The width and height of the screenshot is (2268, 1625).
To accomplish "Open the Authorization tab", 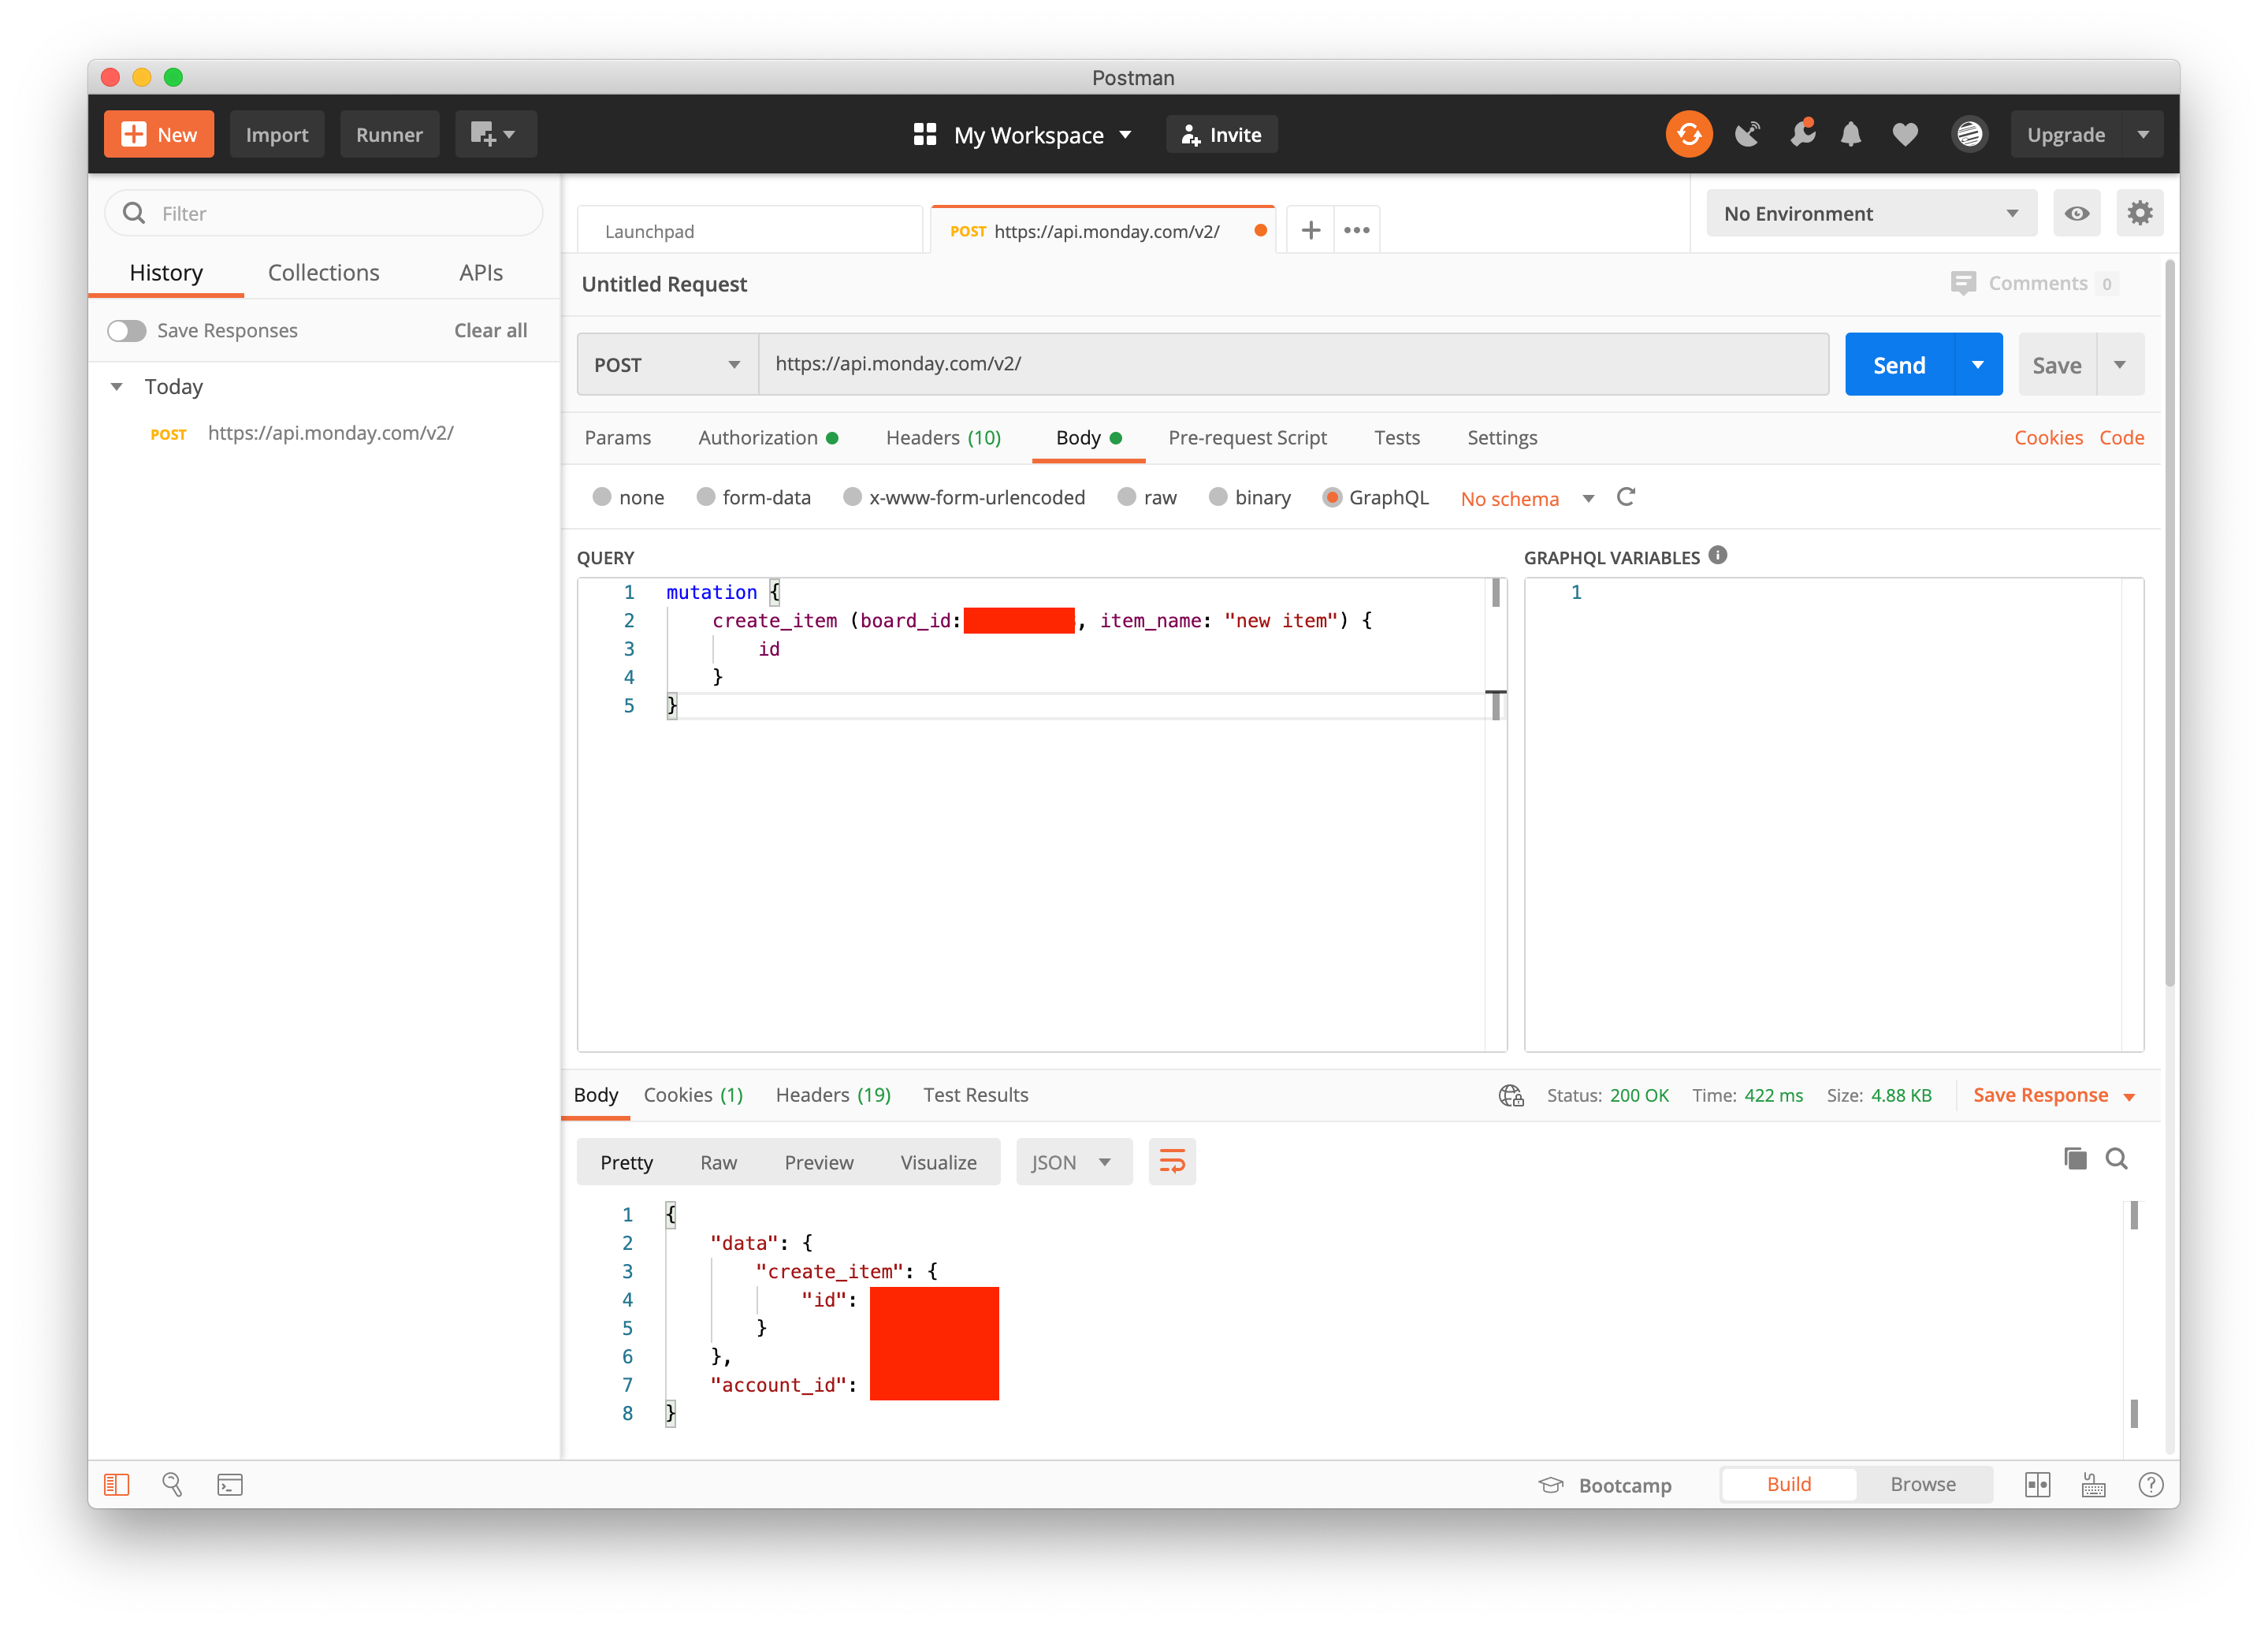I will 767,437.
